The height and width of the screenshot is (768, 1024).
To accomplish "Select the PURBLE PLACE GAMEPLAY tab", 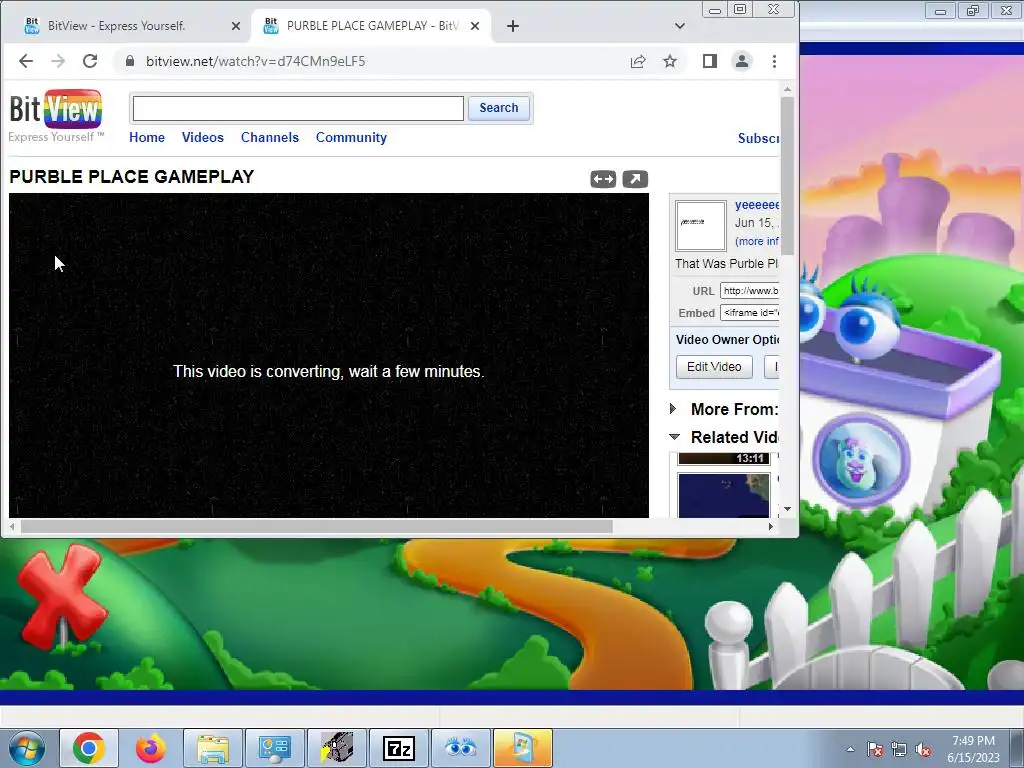I will click(x=371, y=26).
